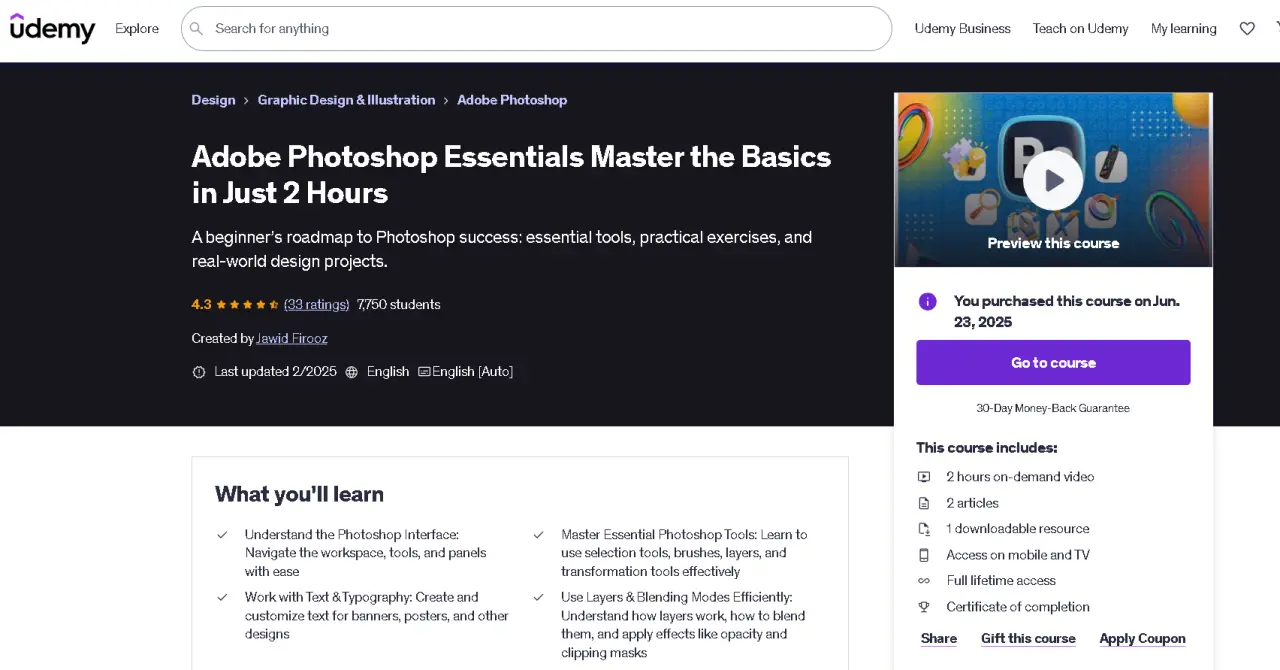Click the articles document icon
The image size is (1280, 670).
(924, 503)
